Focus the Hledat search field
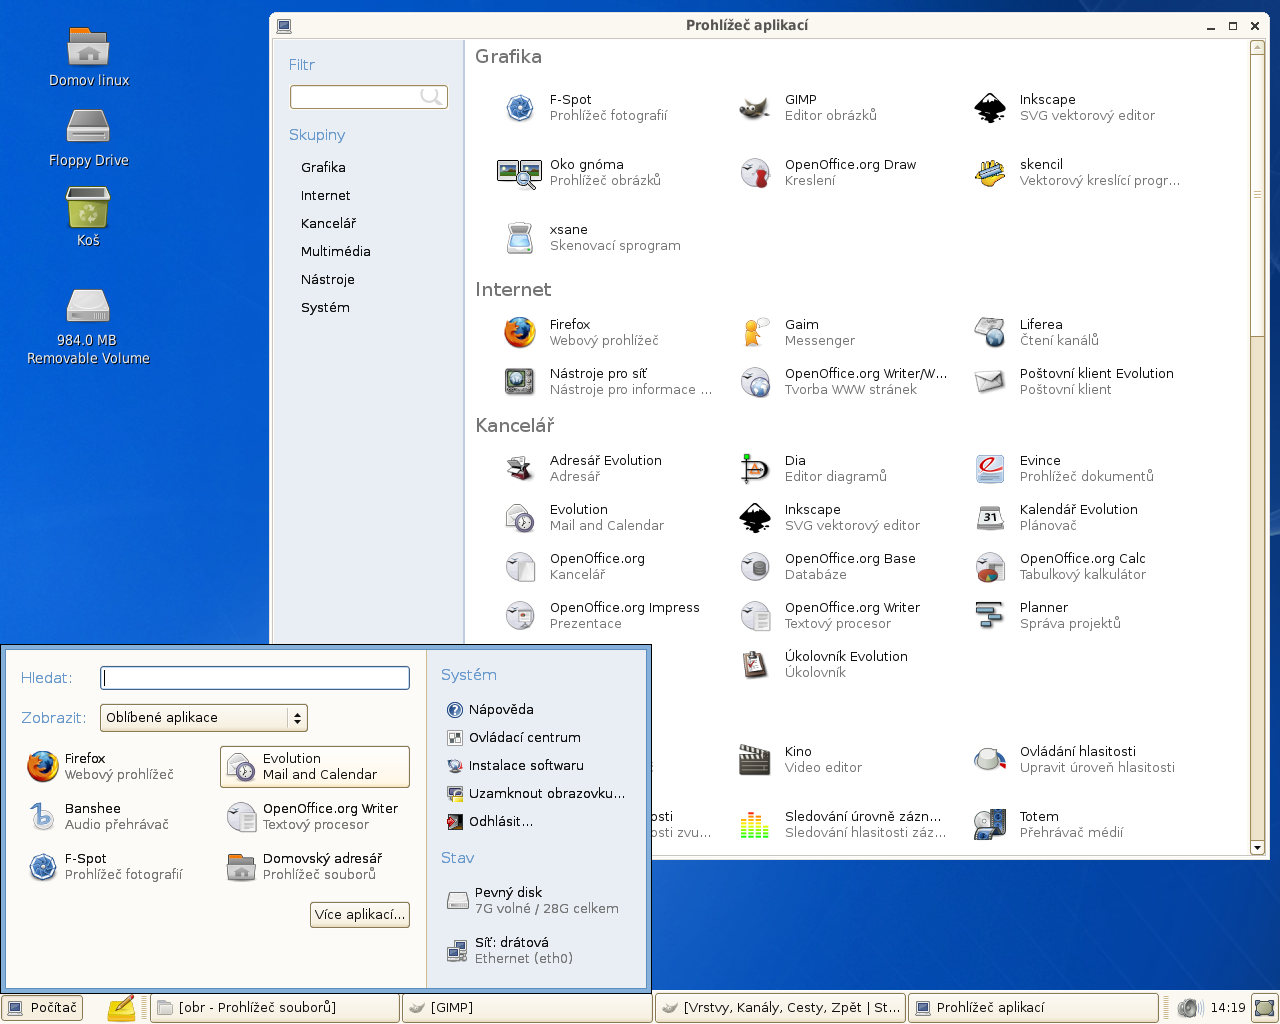 point(255,678)
